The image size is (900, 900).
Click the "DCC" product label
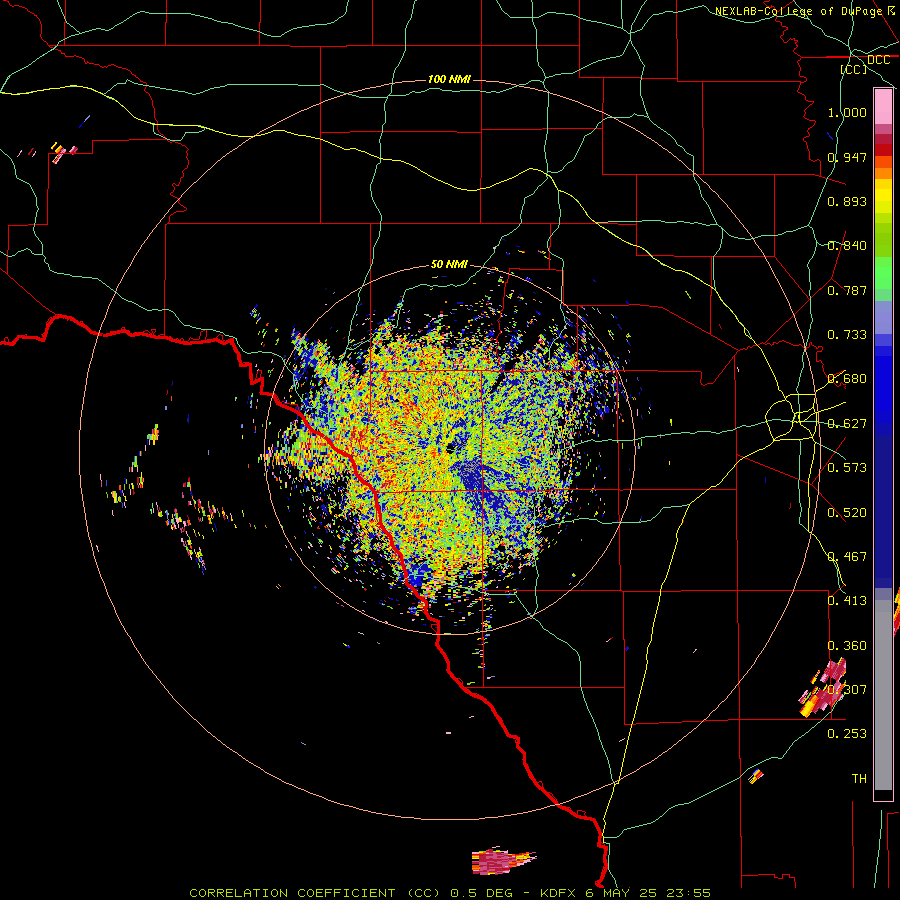tap(878, 60)
